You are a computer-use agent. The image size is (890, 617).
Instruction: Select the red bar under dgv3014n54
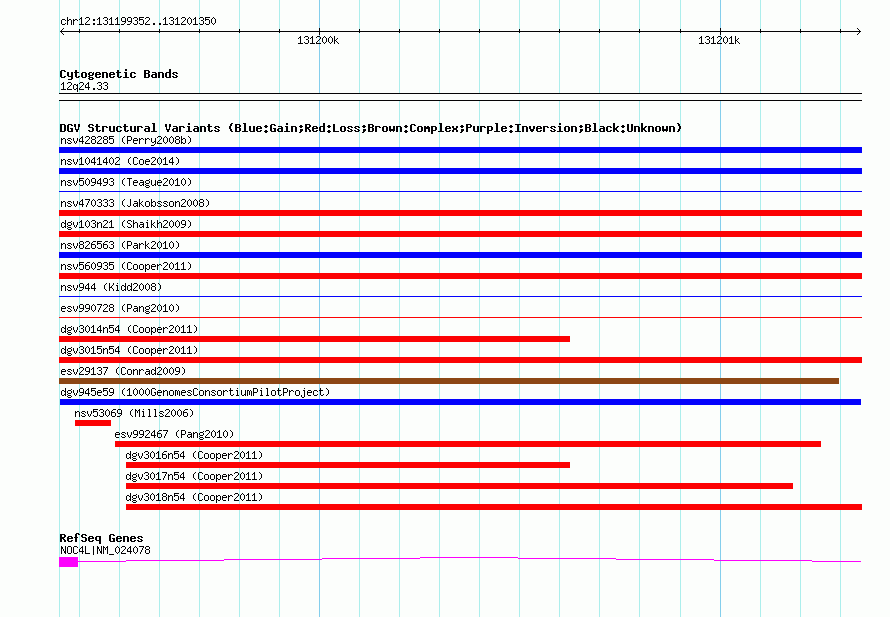point(314,339)
